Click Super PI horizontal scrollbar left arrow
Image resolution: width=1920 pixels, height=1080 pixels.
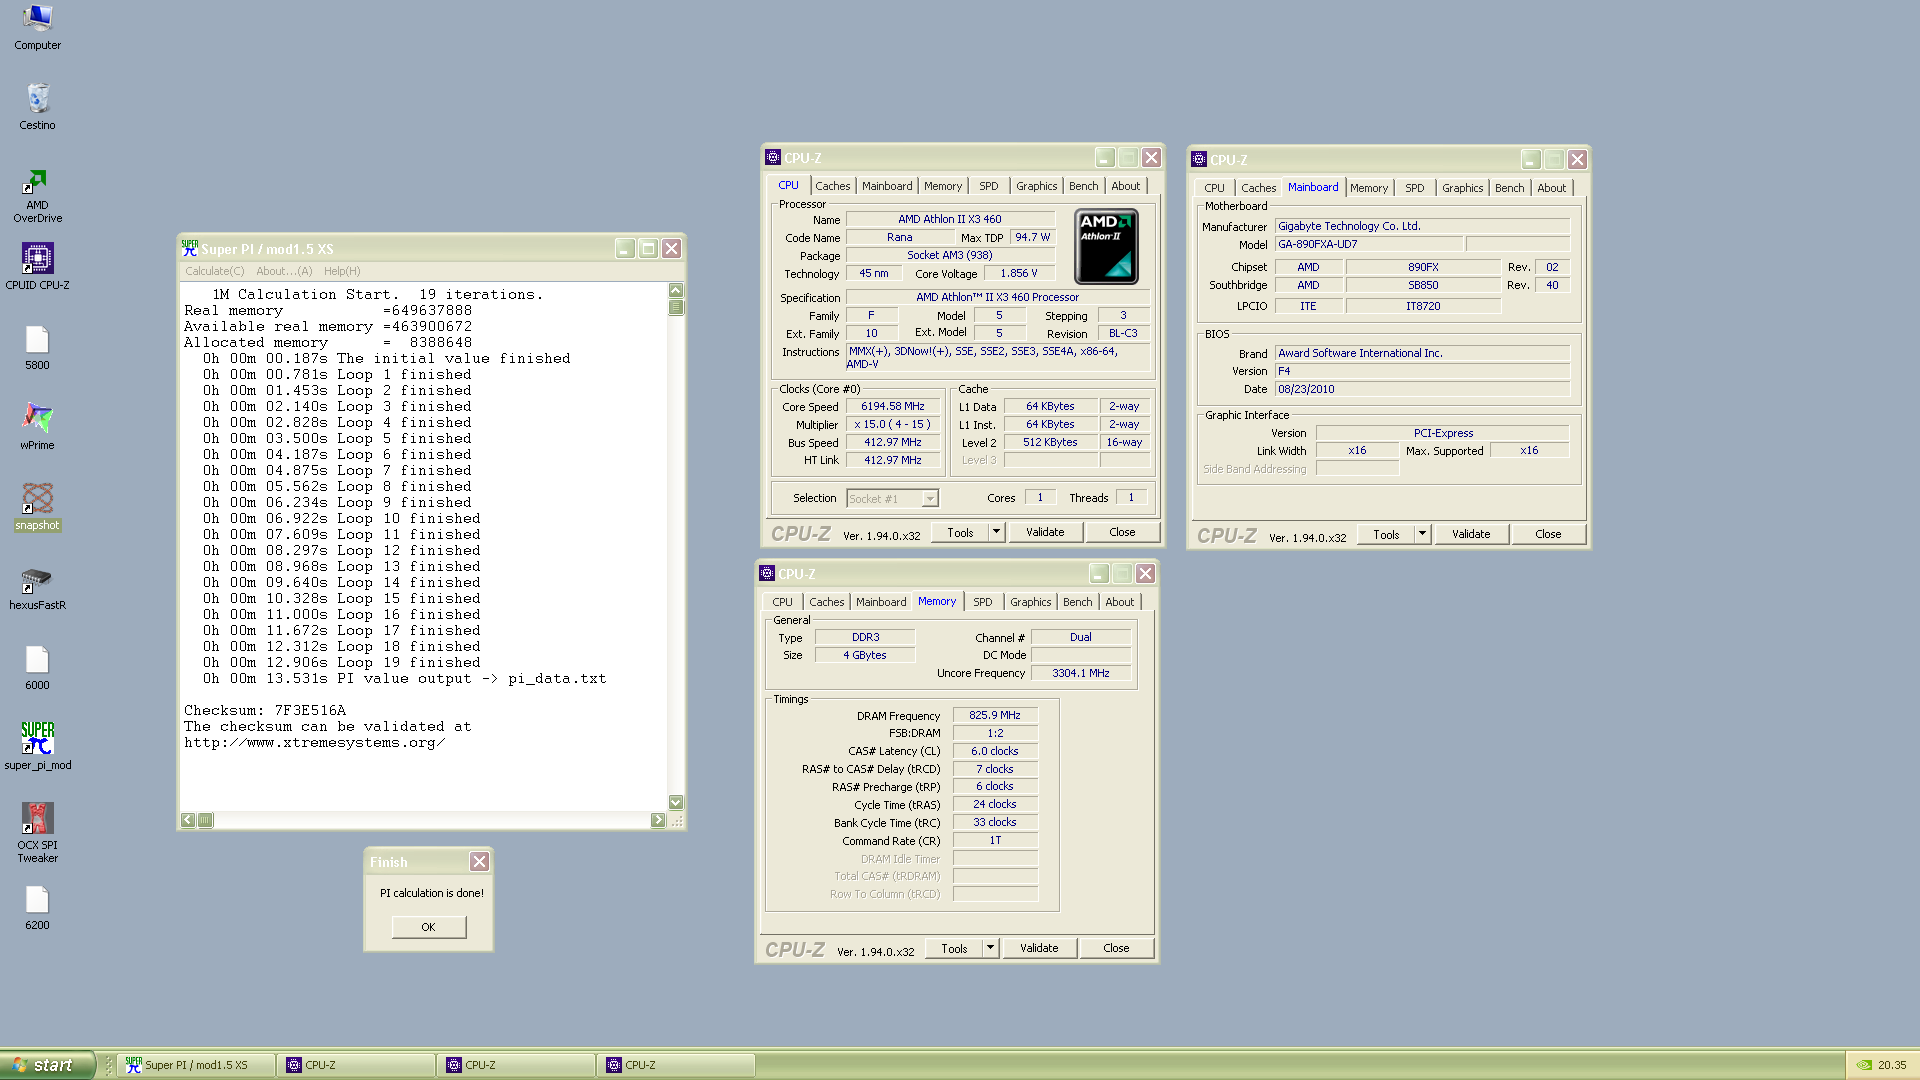pos(188,820)
